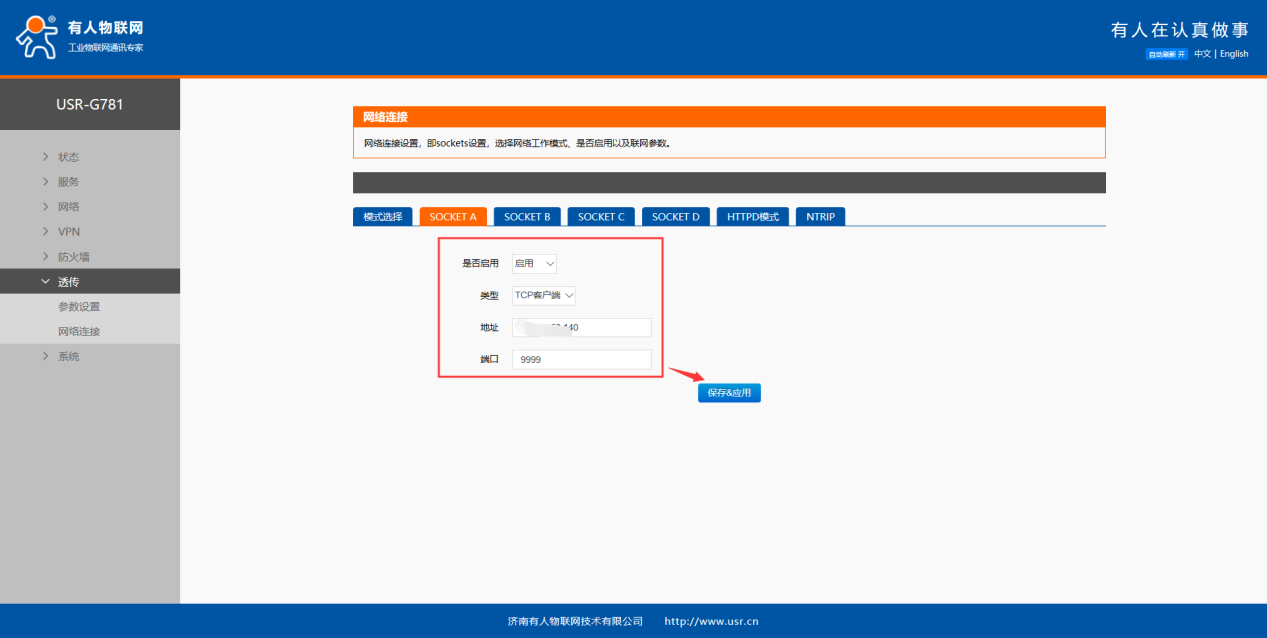Expand the 状态 sidebar section
Viewport: 1267px width, 638px height.
68,157
